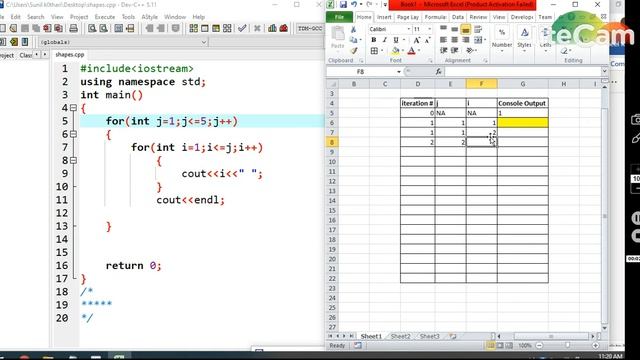Select the Sheet2 worksheet tab

pos(400,336)
